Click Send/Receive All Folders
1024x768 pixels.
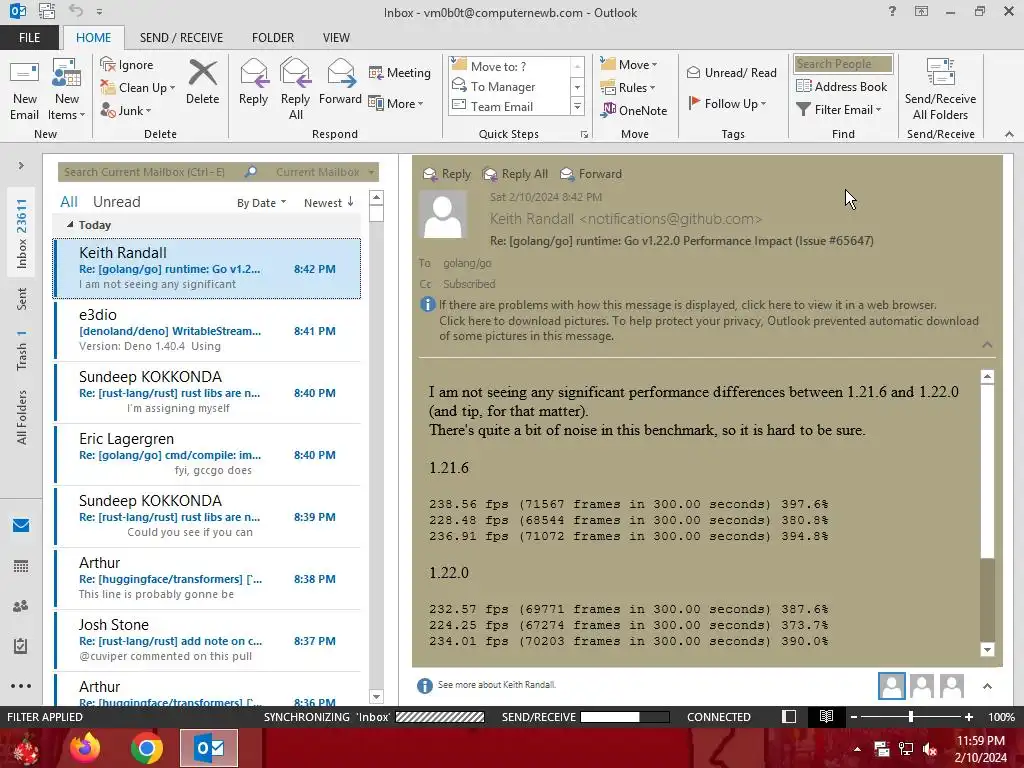click(x=940, y=89)
